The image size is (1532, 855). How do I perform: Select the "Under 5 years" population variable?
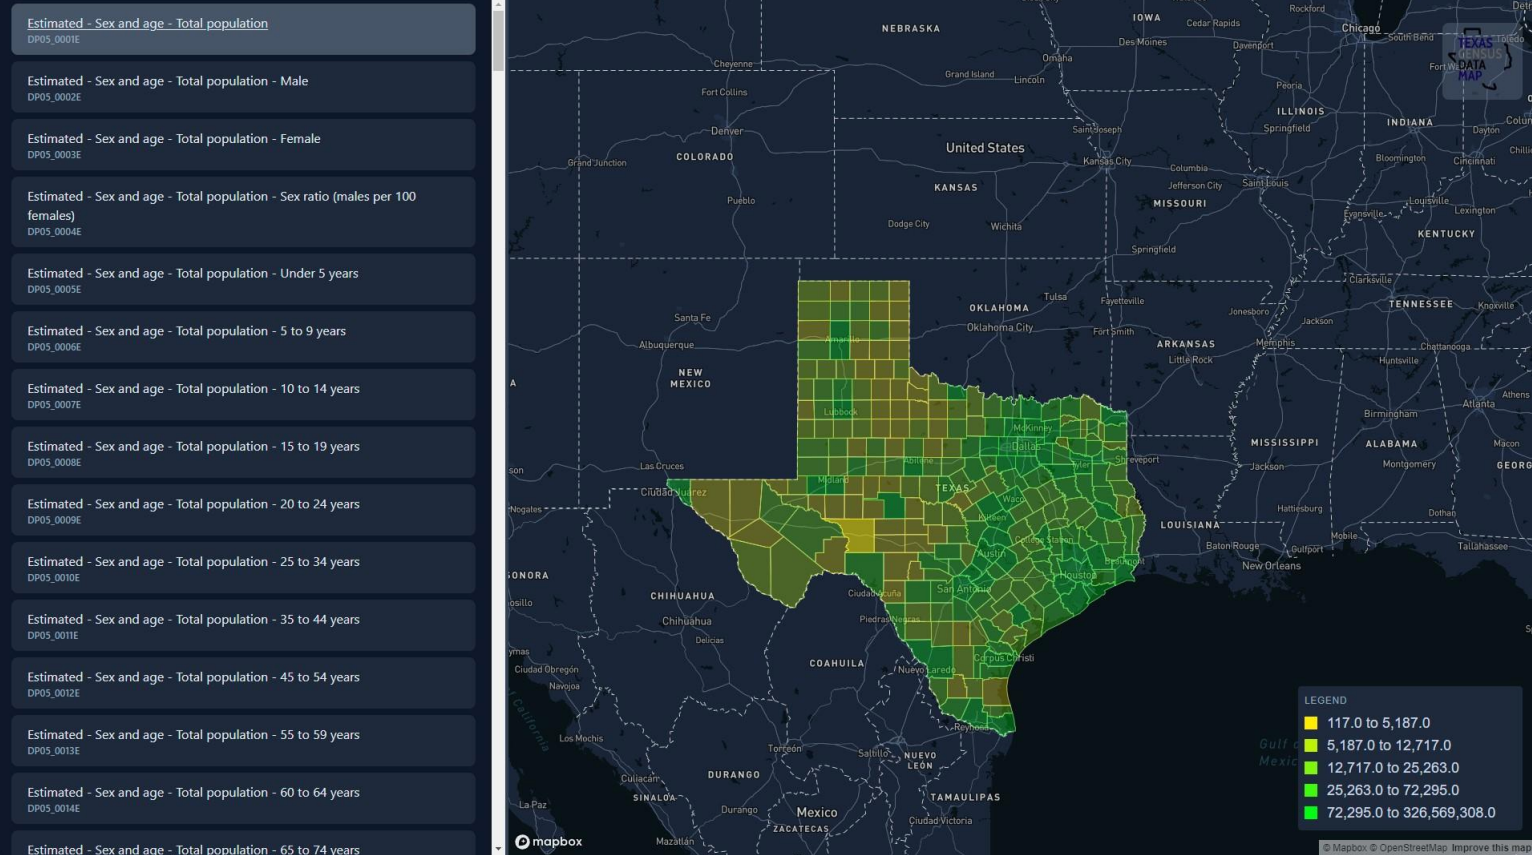243,279
